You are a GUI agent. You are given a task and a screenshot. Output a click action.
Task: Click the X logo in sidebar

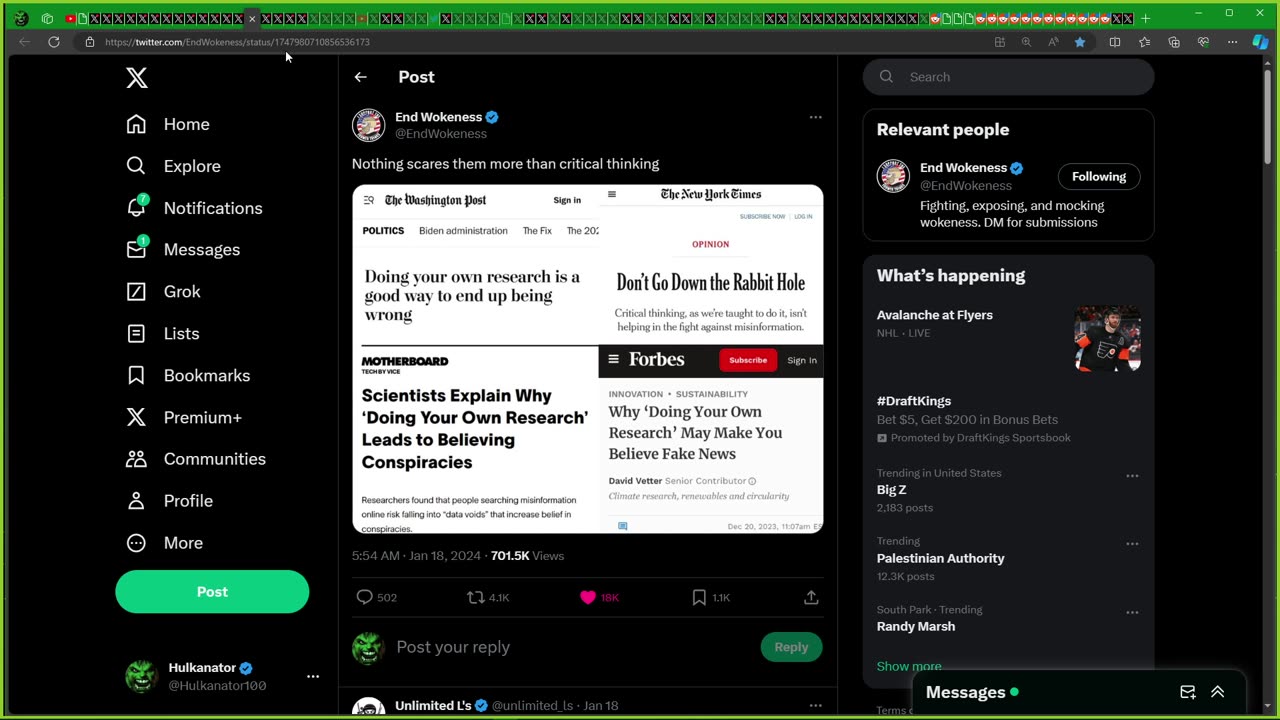pos(137,78)
